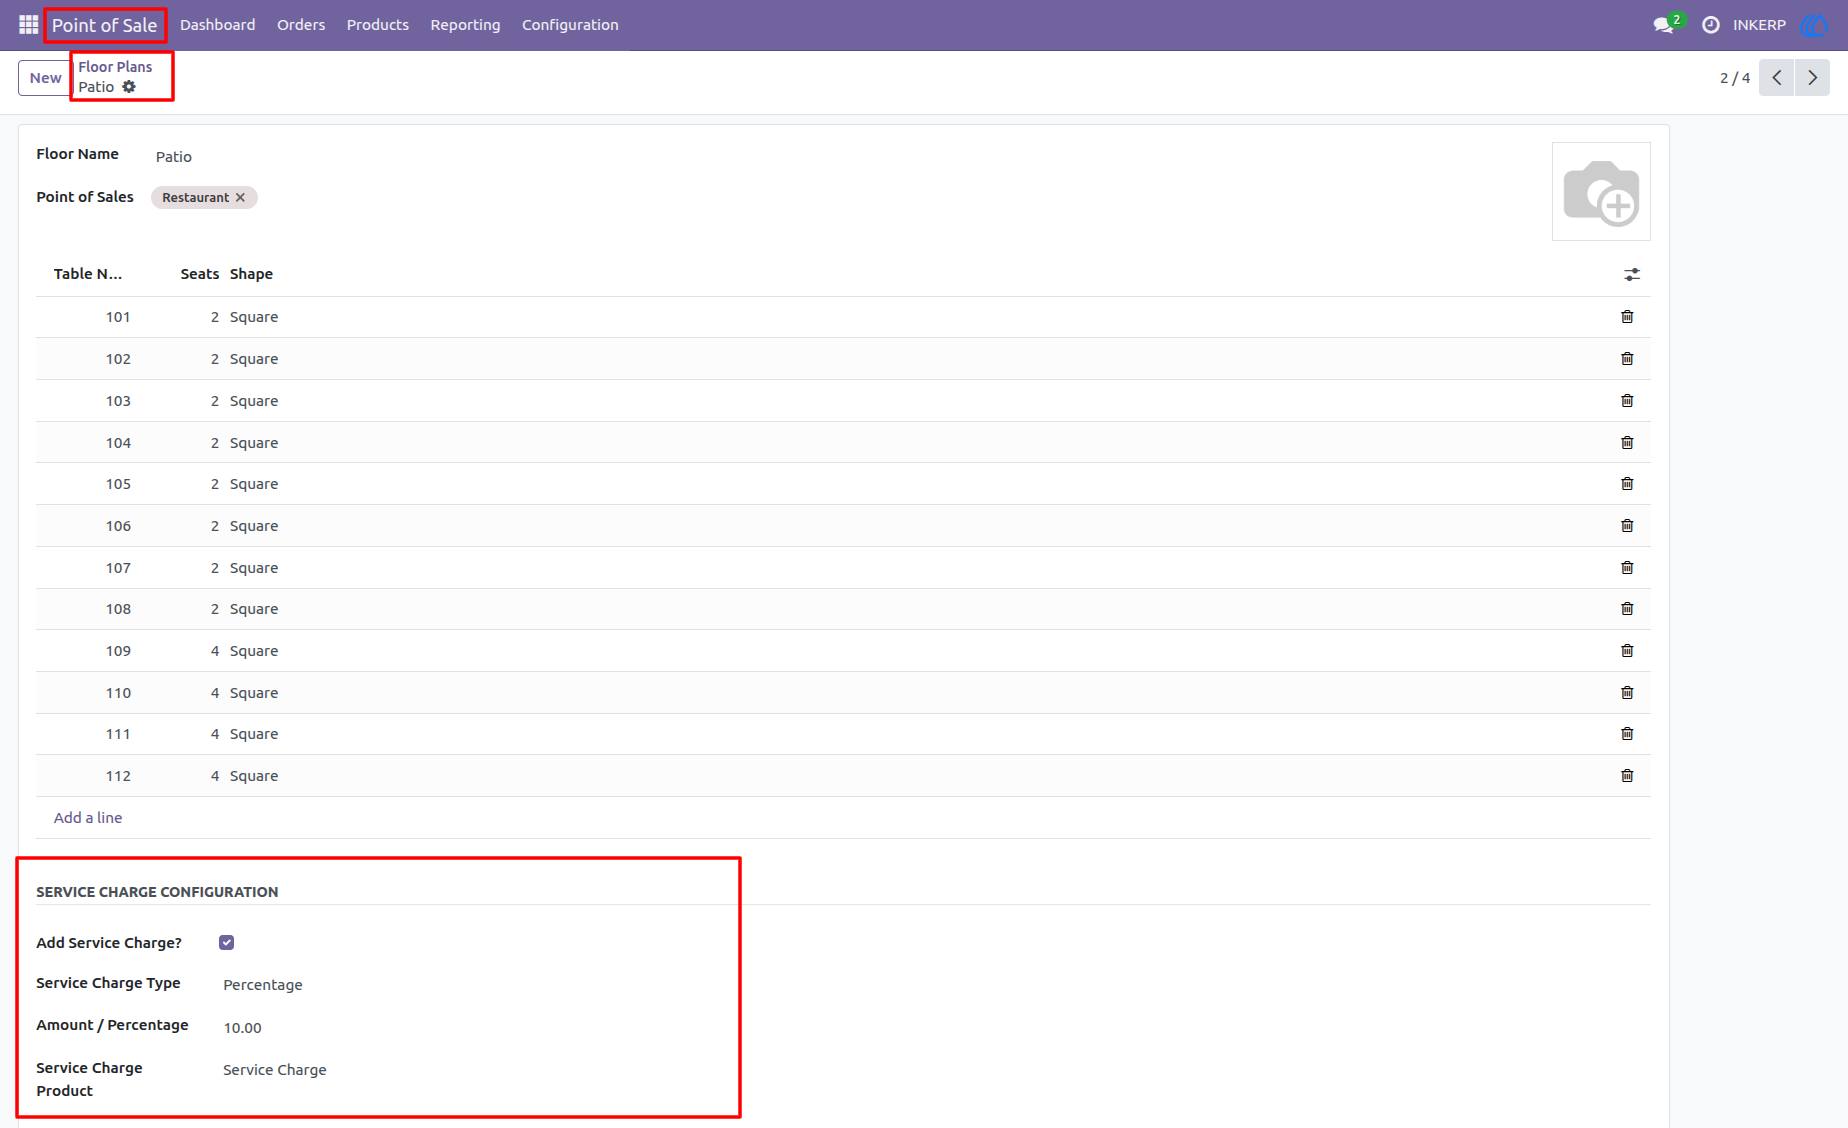Viewport: 1848px width, 1128px height.
Task: Open the apps grid menu icon
Action: (28, 25)
